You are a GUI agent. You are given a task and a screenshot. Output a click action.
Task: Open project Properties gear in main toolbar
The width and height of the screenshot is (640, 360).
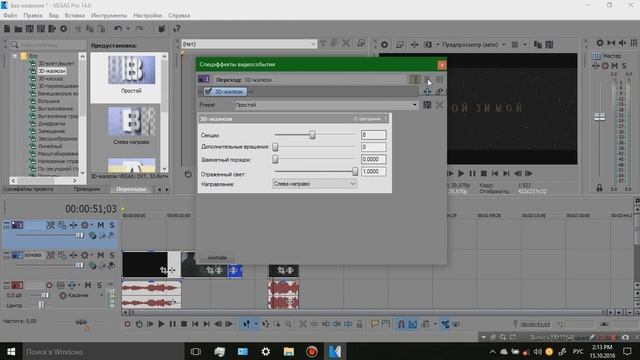pos(63,29)
